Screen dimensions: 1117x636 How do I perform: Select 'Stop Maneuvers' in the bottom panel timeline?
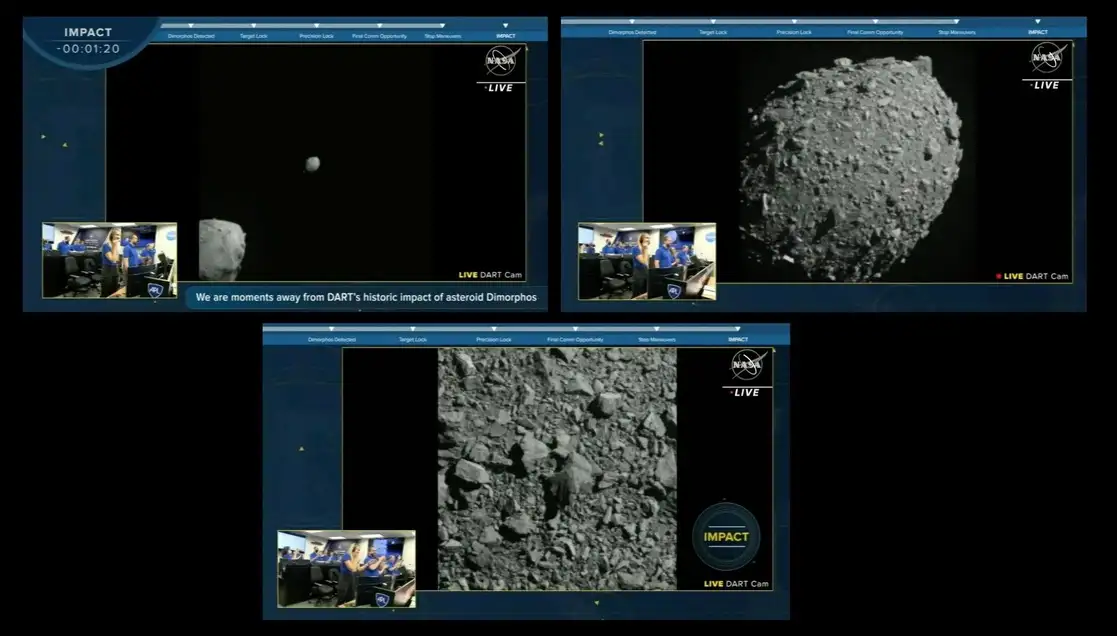(650, 340)
